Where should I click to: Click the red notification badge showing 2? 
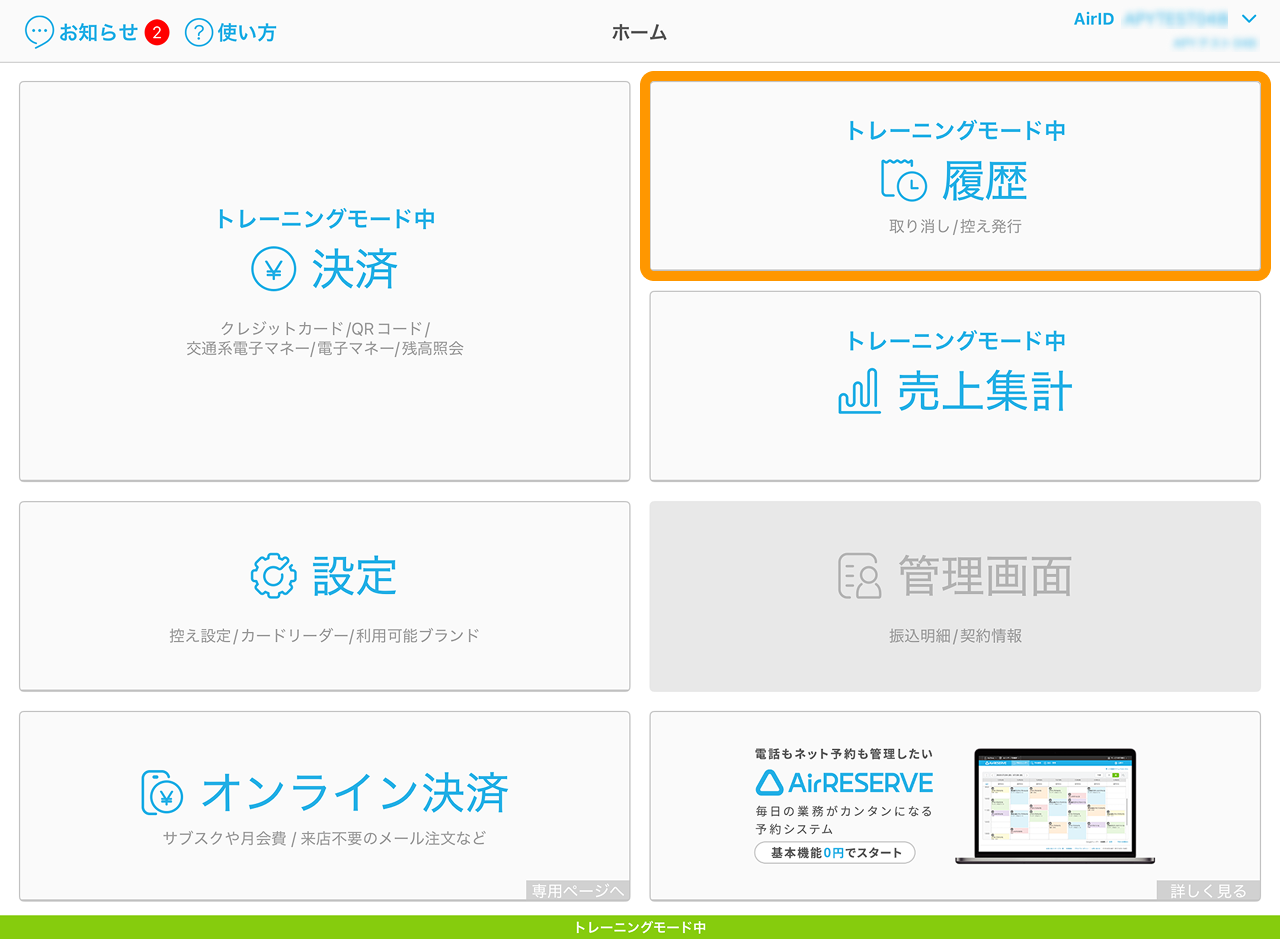(x=156, y=33)
